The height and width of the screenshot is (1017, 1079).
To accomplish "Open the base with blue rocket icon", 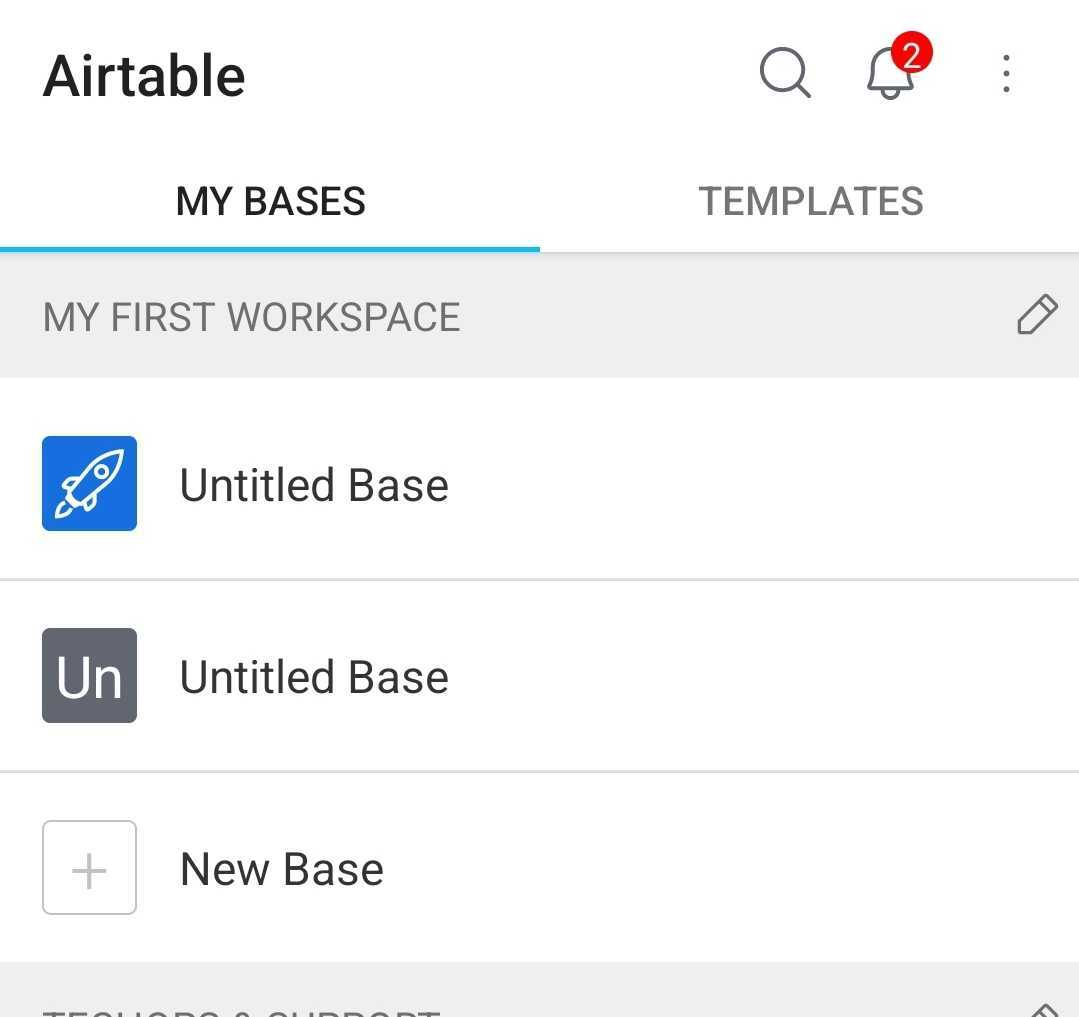I will (x=89, y=483).
